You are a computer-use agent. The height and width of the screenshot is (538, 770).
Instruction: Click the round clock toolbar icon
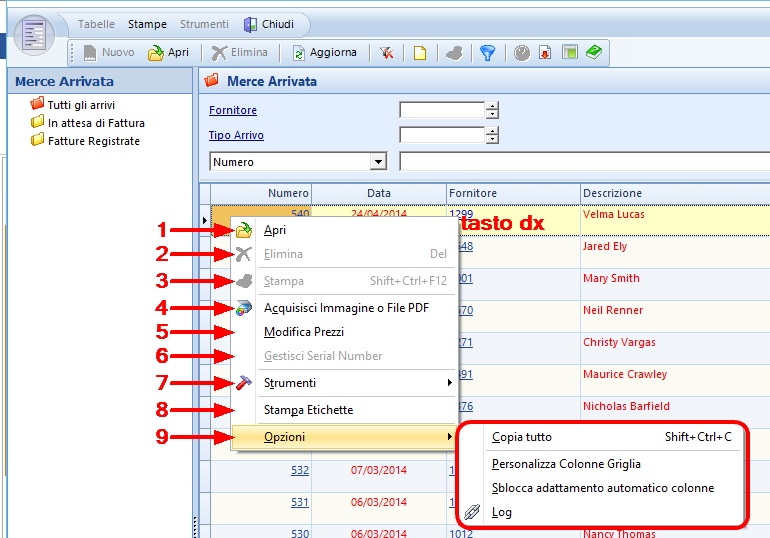coord(522,53)
